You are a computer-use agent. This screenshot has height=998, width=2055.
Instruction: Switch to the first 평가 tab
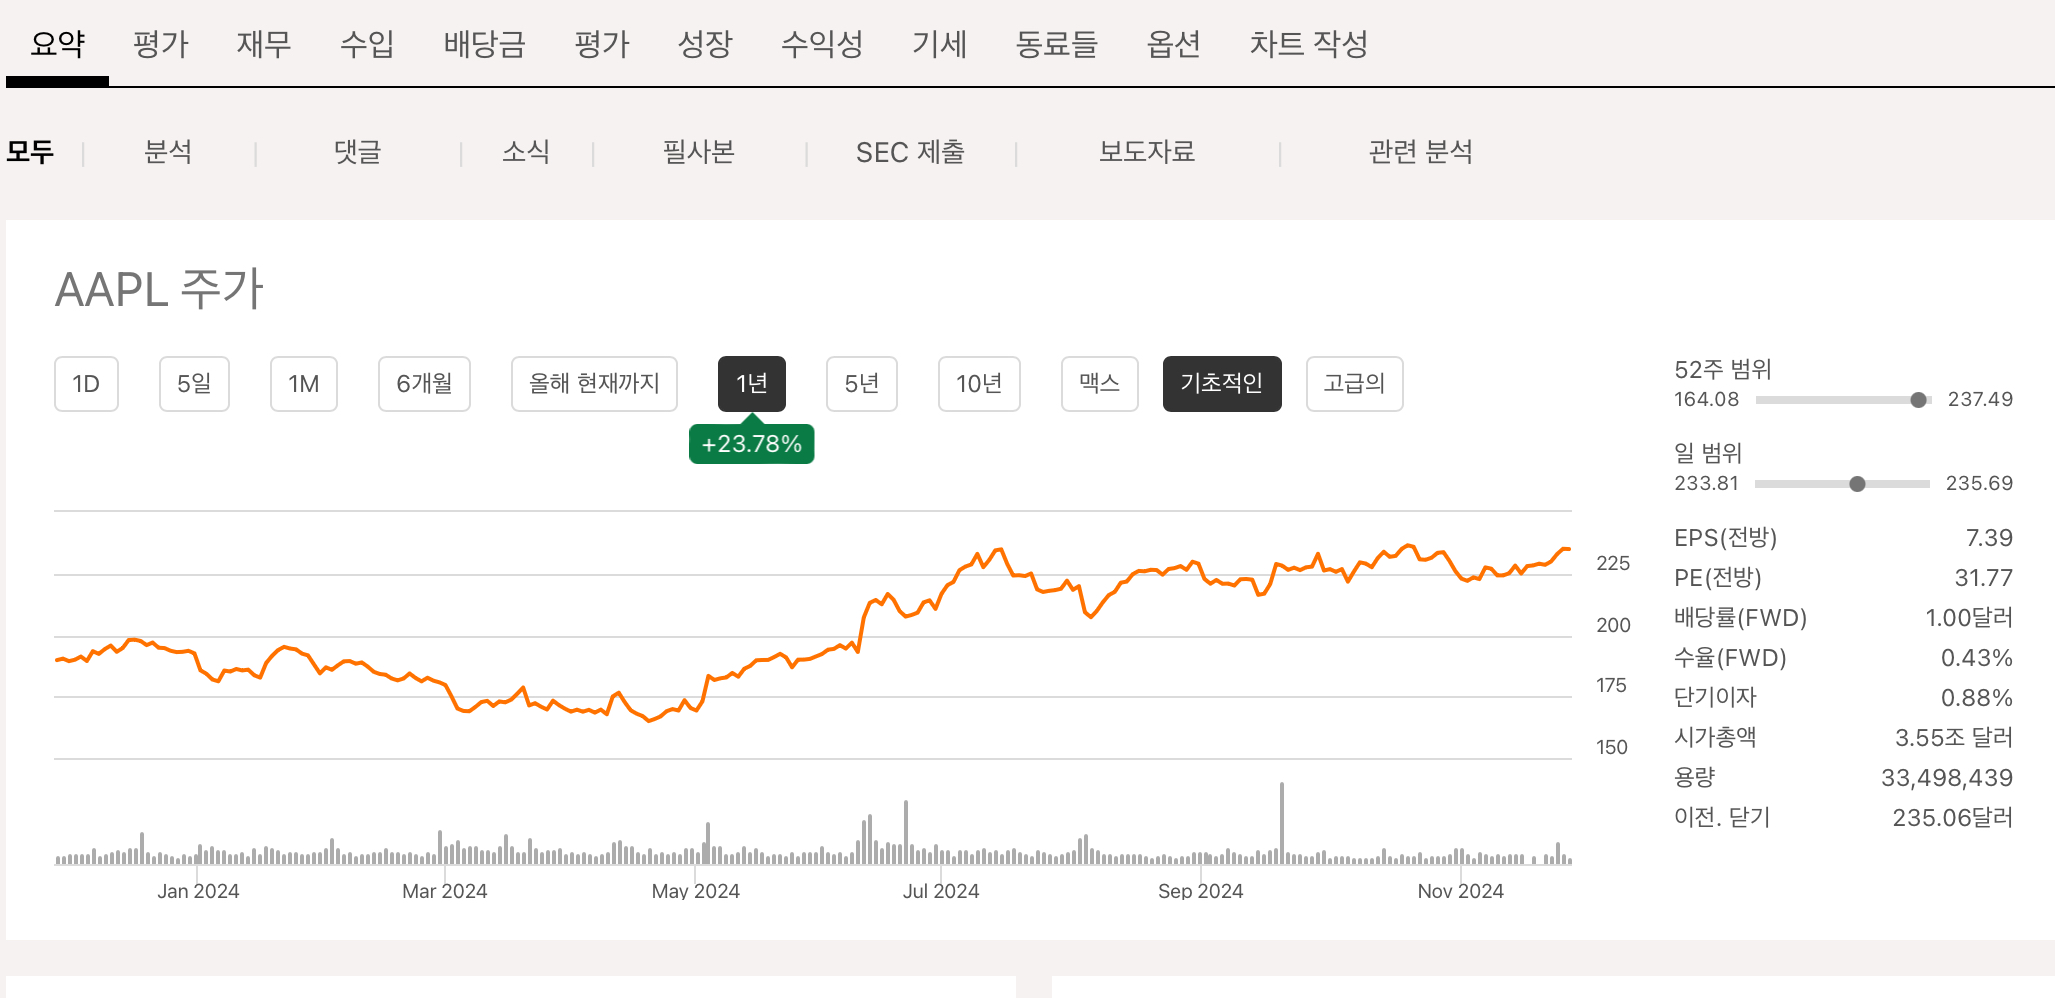point(160,44)
